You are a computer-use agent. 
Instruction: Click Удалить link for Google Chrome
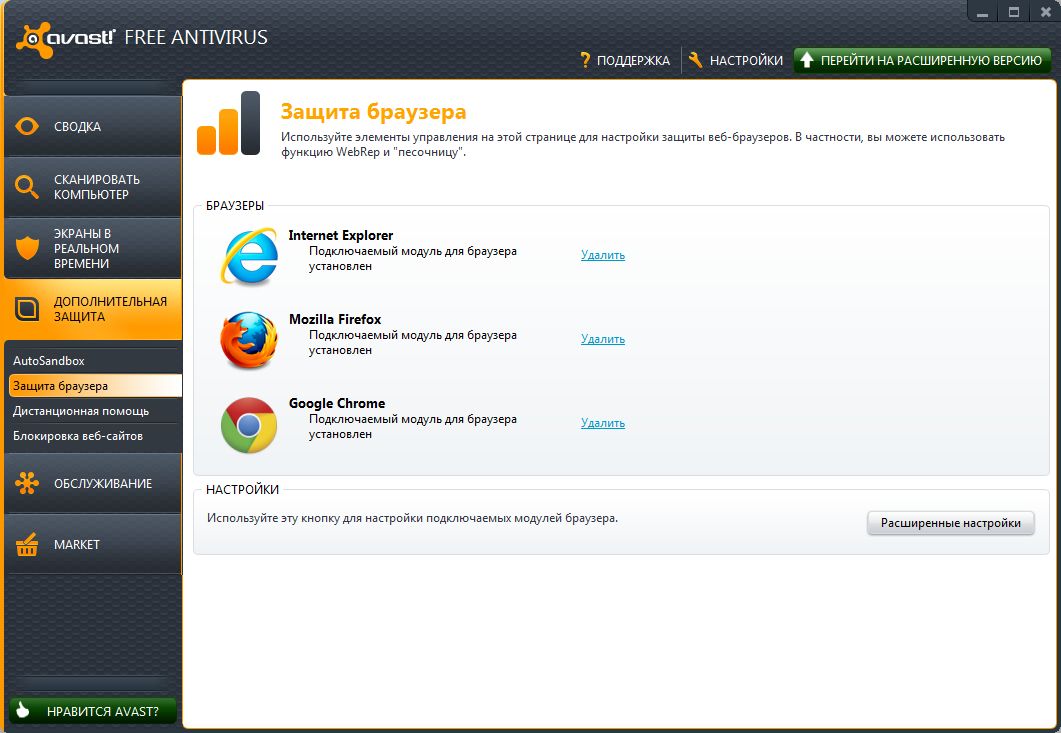[x=603, y=423]
